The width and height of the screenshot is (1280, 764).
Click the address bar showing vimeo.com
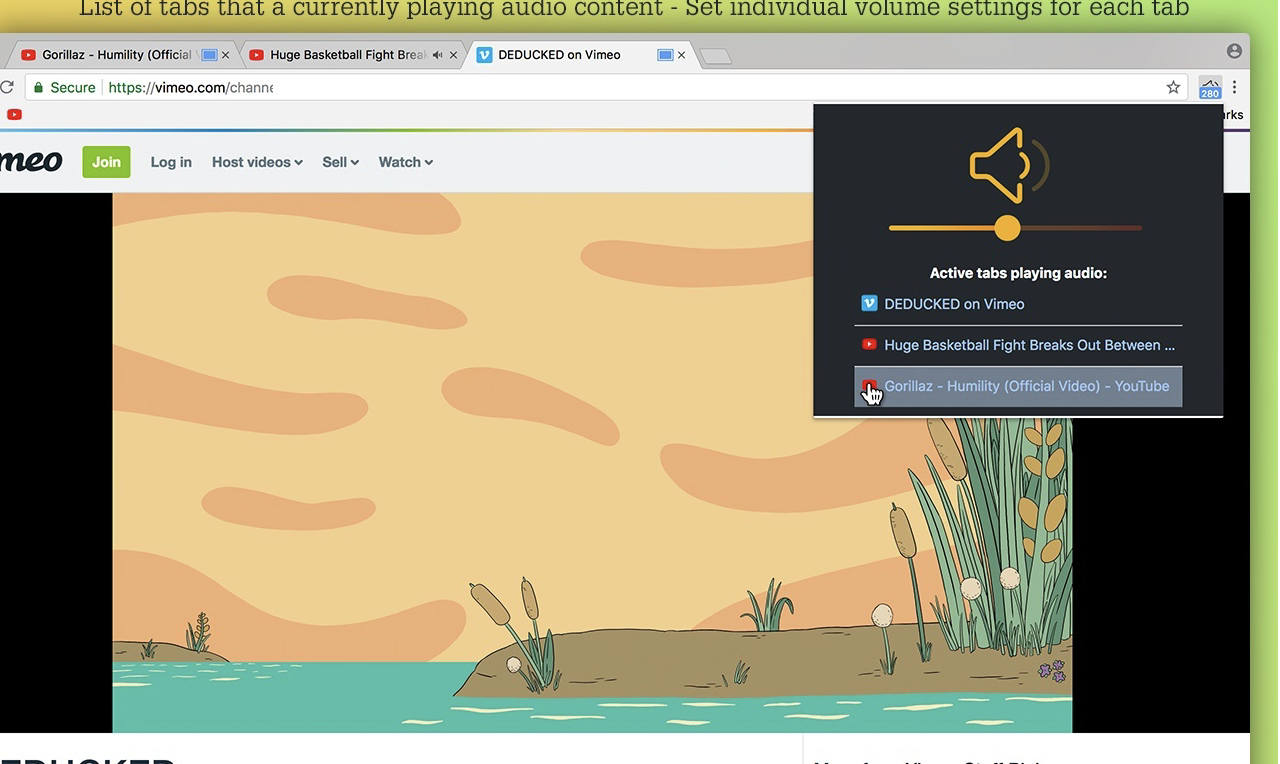tap(604, 87)
